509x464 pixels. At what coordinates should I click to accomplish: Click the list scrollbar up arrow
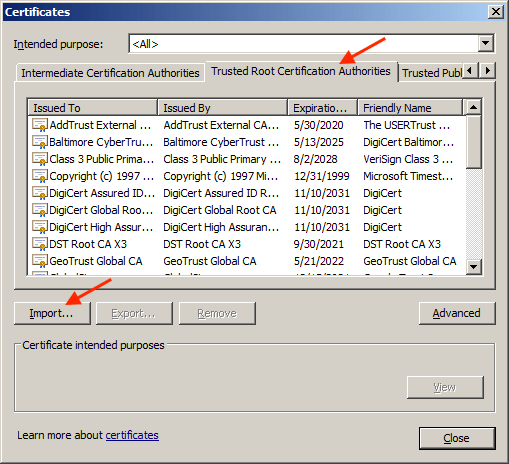click(473, 107)
